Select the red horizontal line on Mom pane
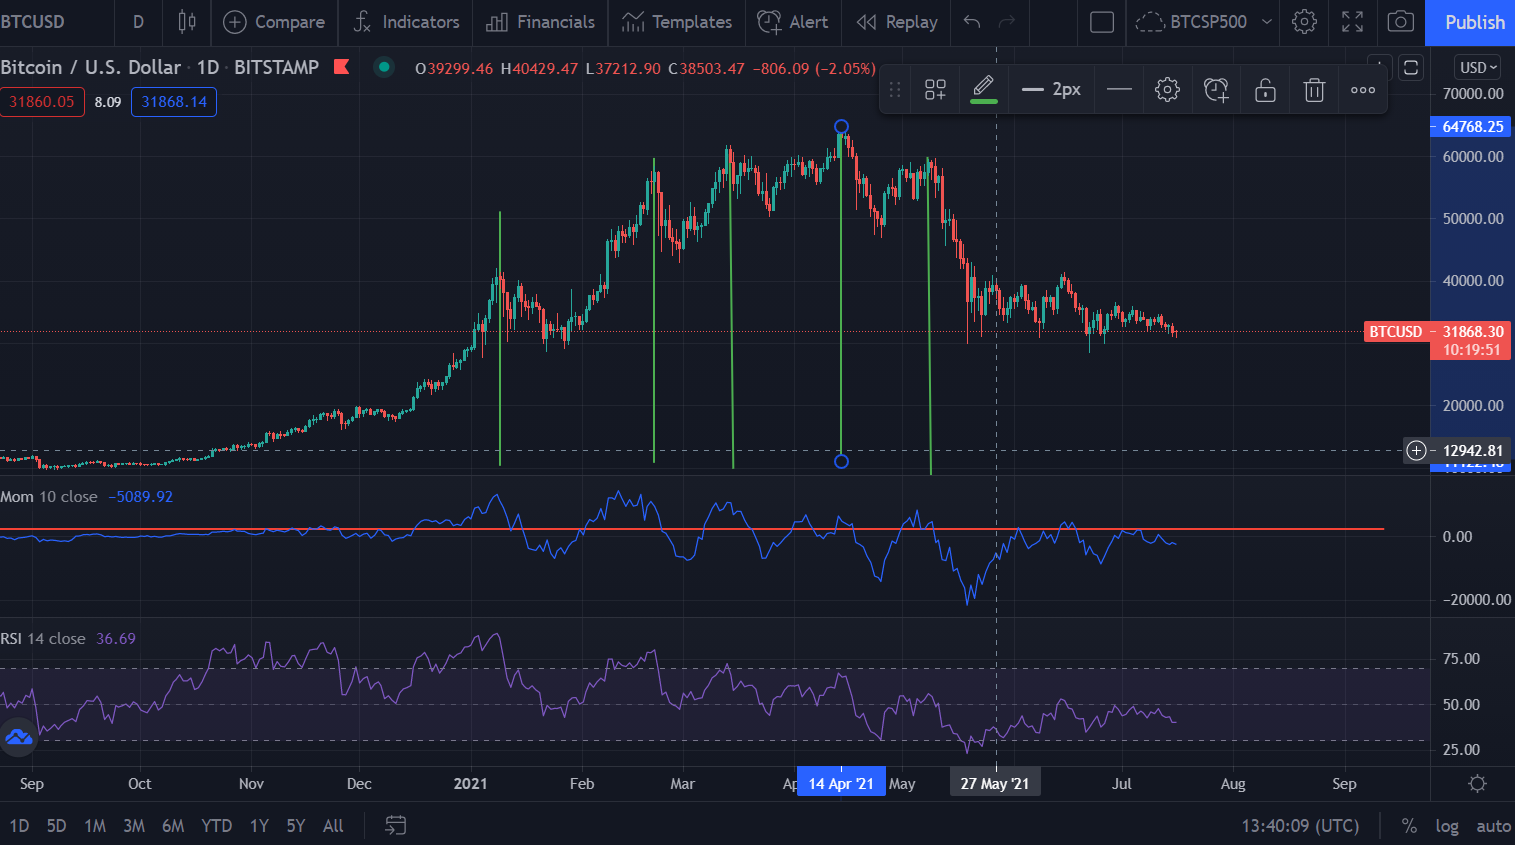Viewport: 1515px width, 845px height. [692, 528]
